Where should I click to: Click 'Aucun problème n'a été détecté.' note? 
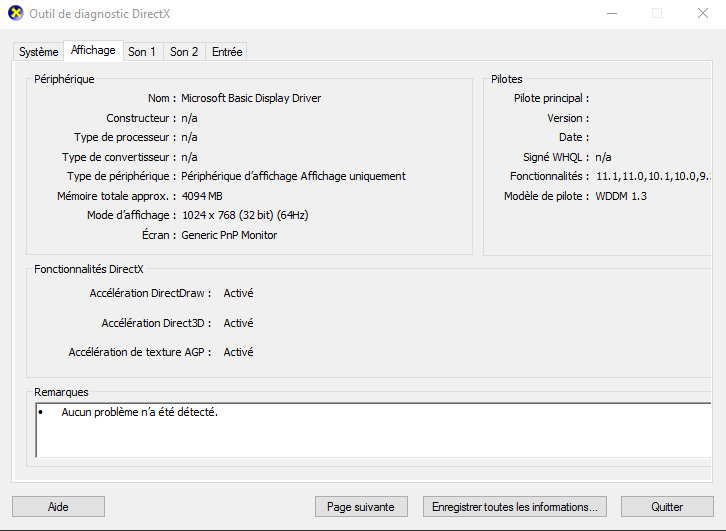[x=139, y=412]
